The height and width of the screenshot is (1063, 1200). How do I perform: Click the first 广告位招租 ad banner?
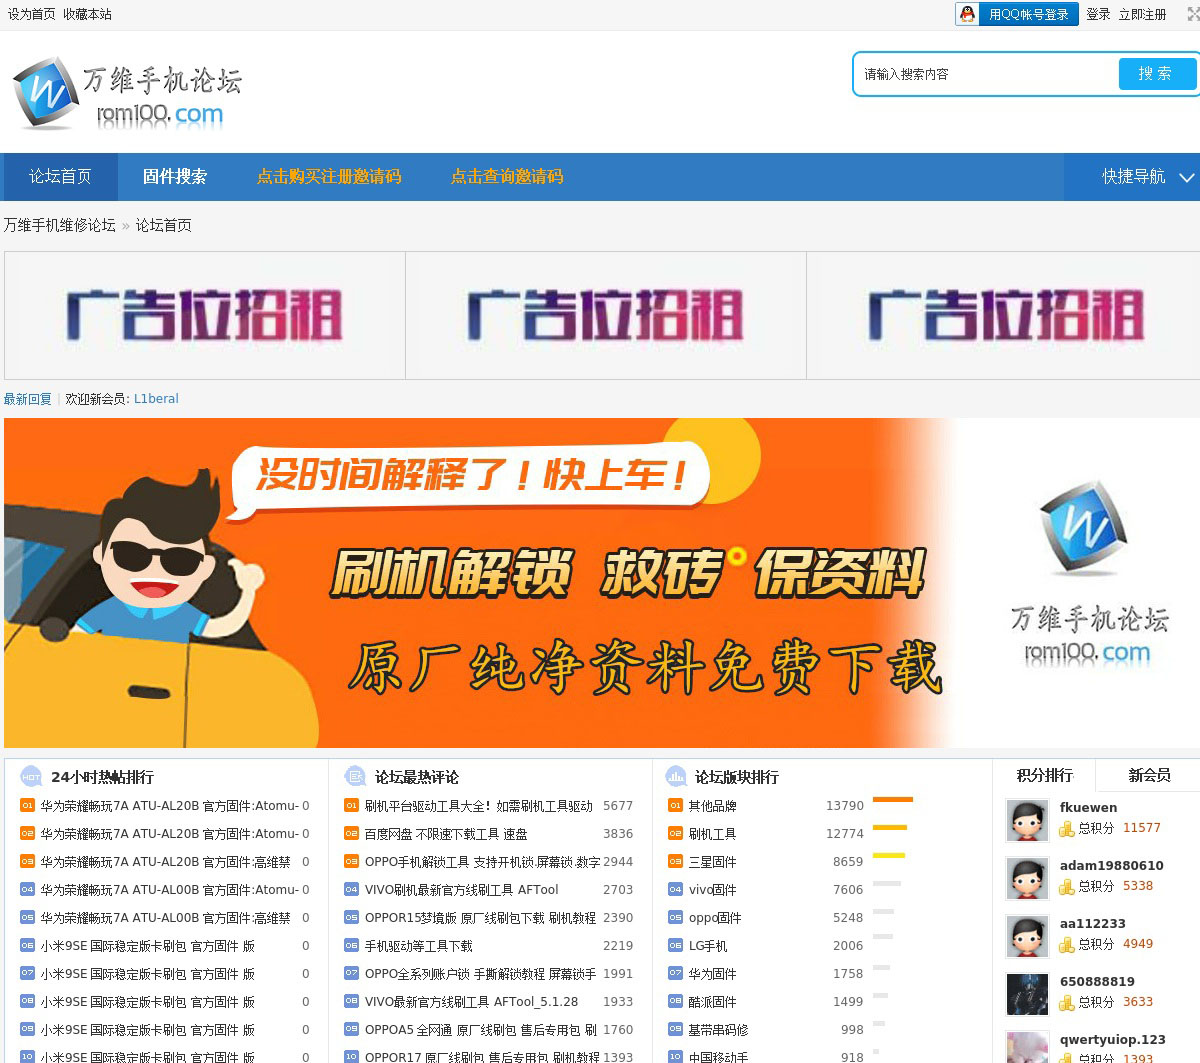pyautogui.click(x=205, y=315)
